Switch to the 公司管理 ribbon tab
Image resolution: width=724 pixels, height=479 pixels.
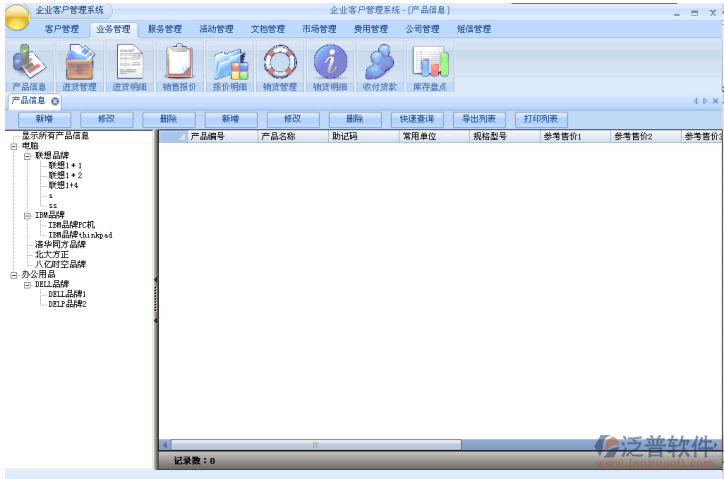coord(422,29)
